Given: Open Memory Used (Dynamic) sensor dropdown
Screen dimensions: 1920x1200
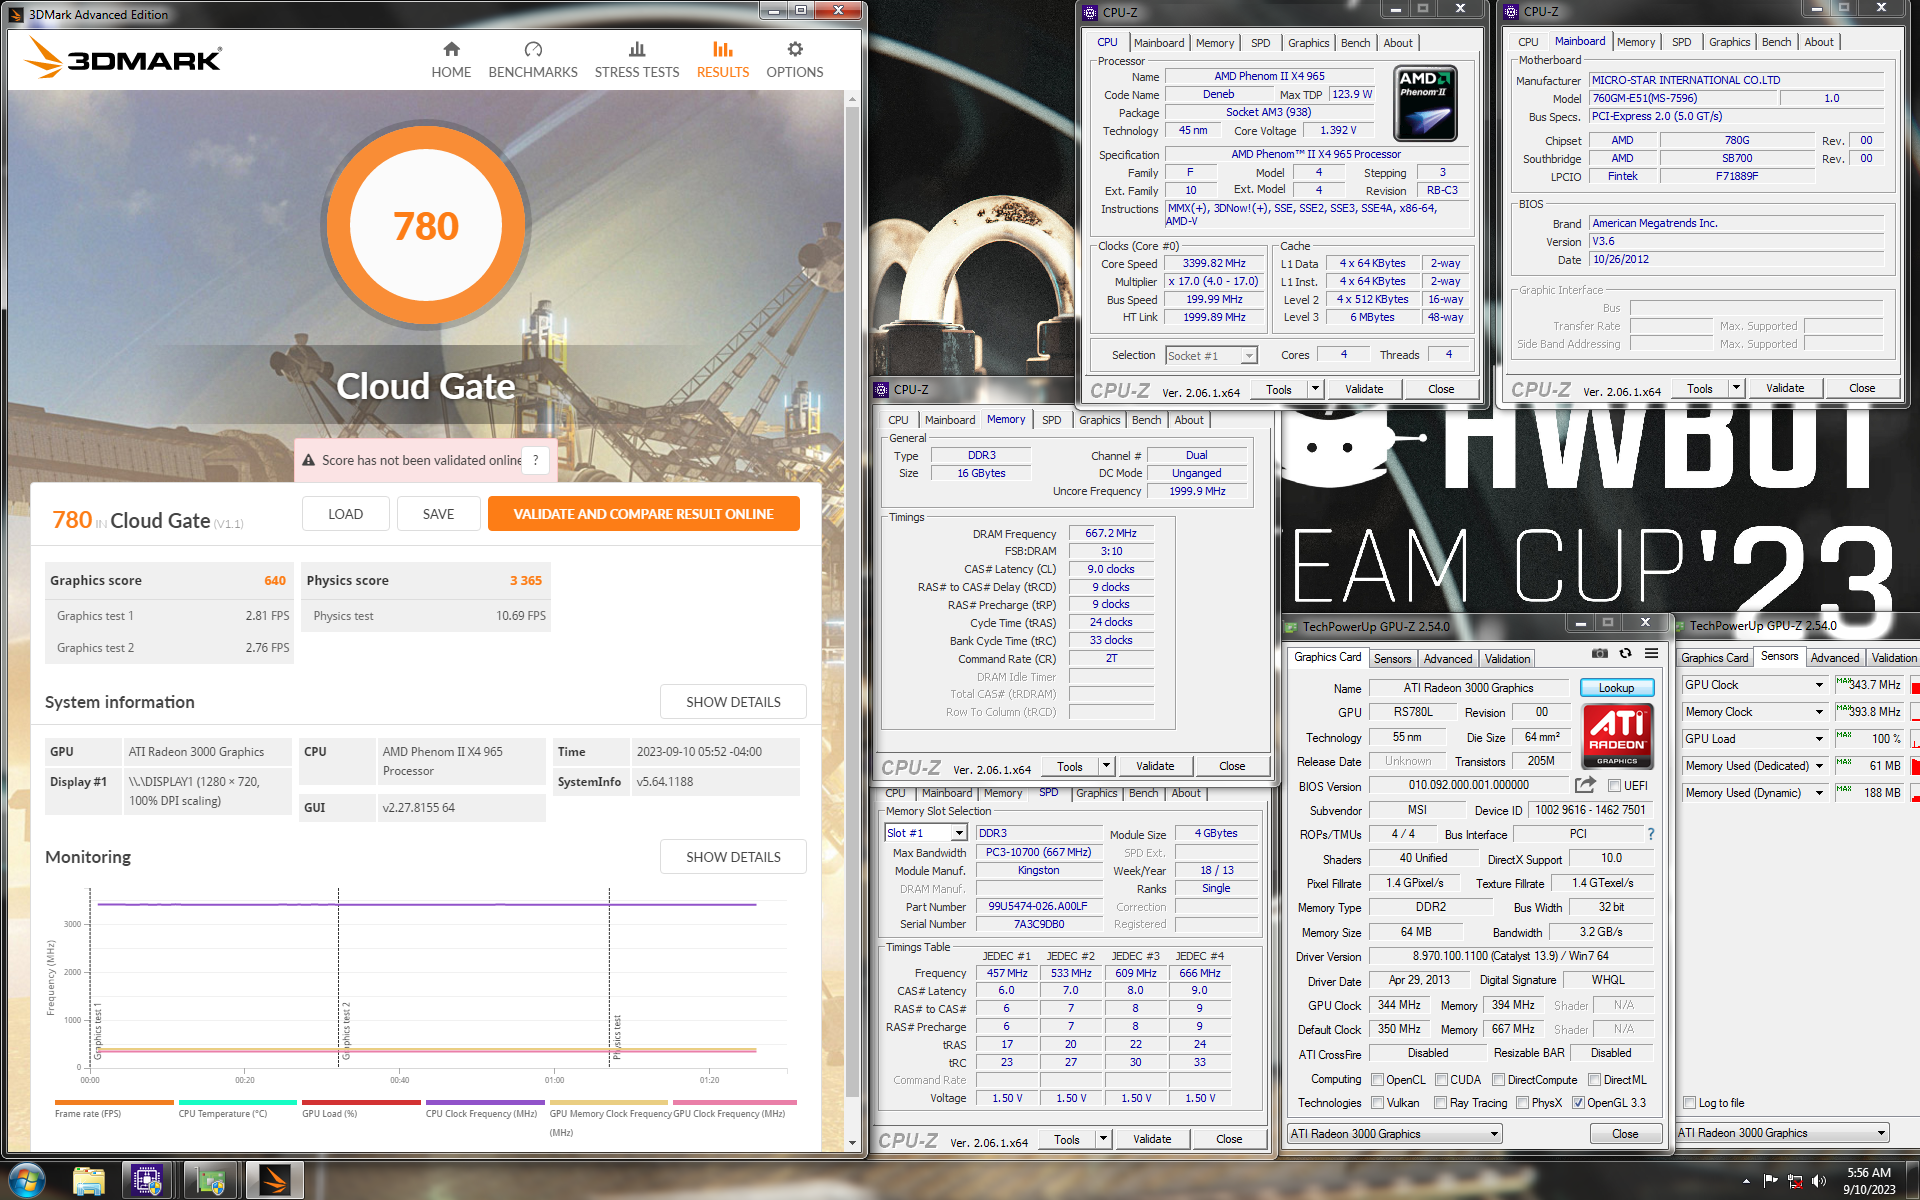Looking at the screenshot, I should click(x=1819, y=793).
